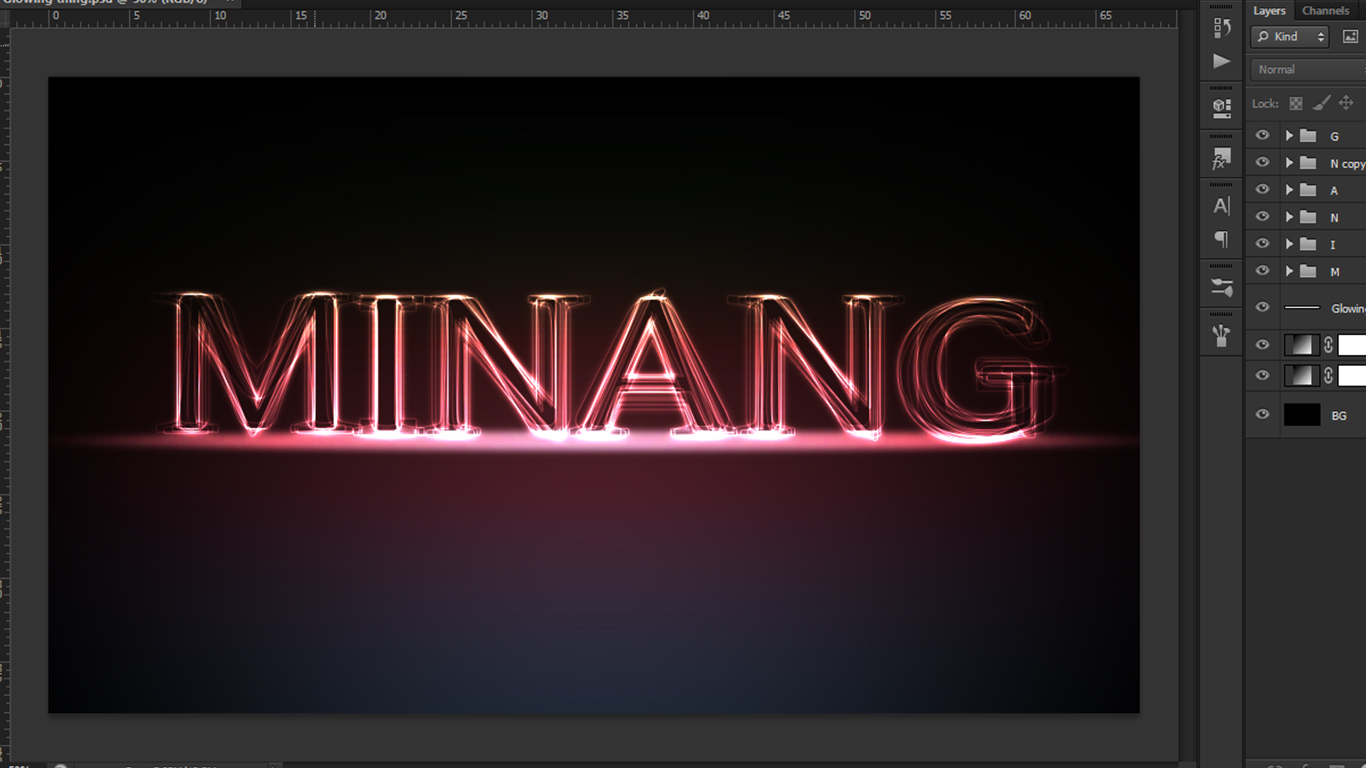Open the Paragraph panel icon
This screenshot has width=1366, height=768.
point(1221,240)
